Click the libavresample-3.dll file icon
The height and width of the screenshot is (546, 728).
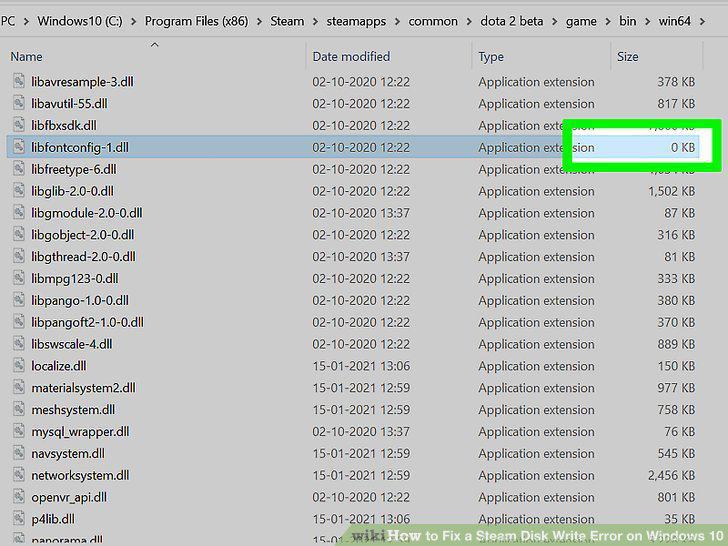pyautogui.click(x=19, y=81)
